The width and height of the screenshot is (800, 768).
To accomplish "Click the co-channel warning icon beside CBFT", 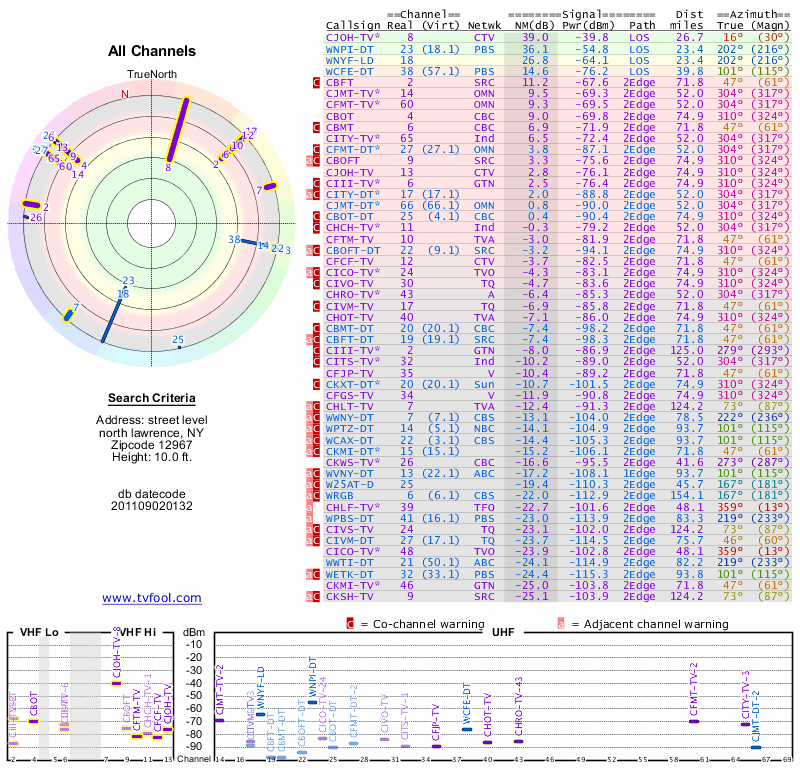I will tap(315, 82).
